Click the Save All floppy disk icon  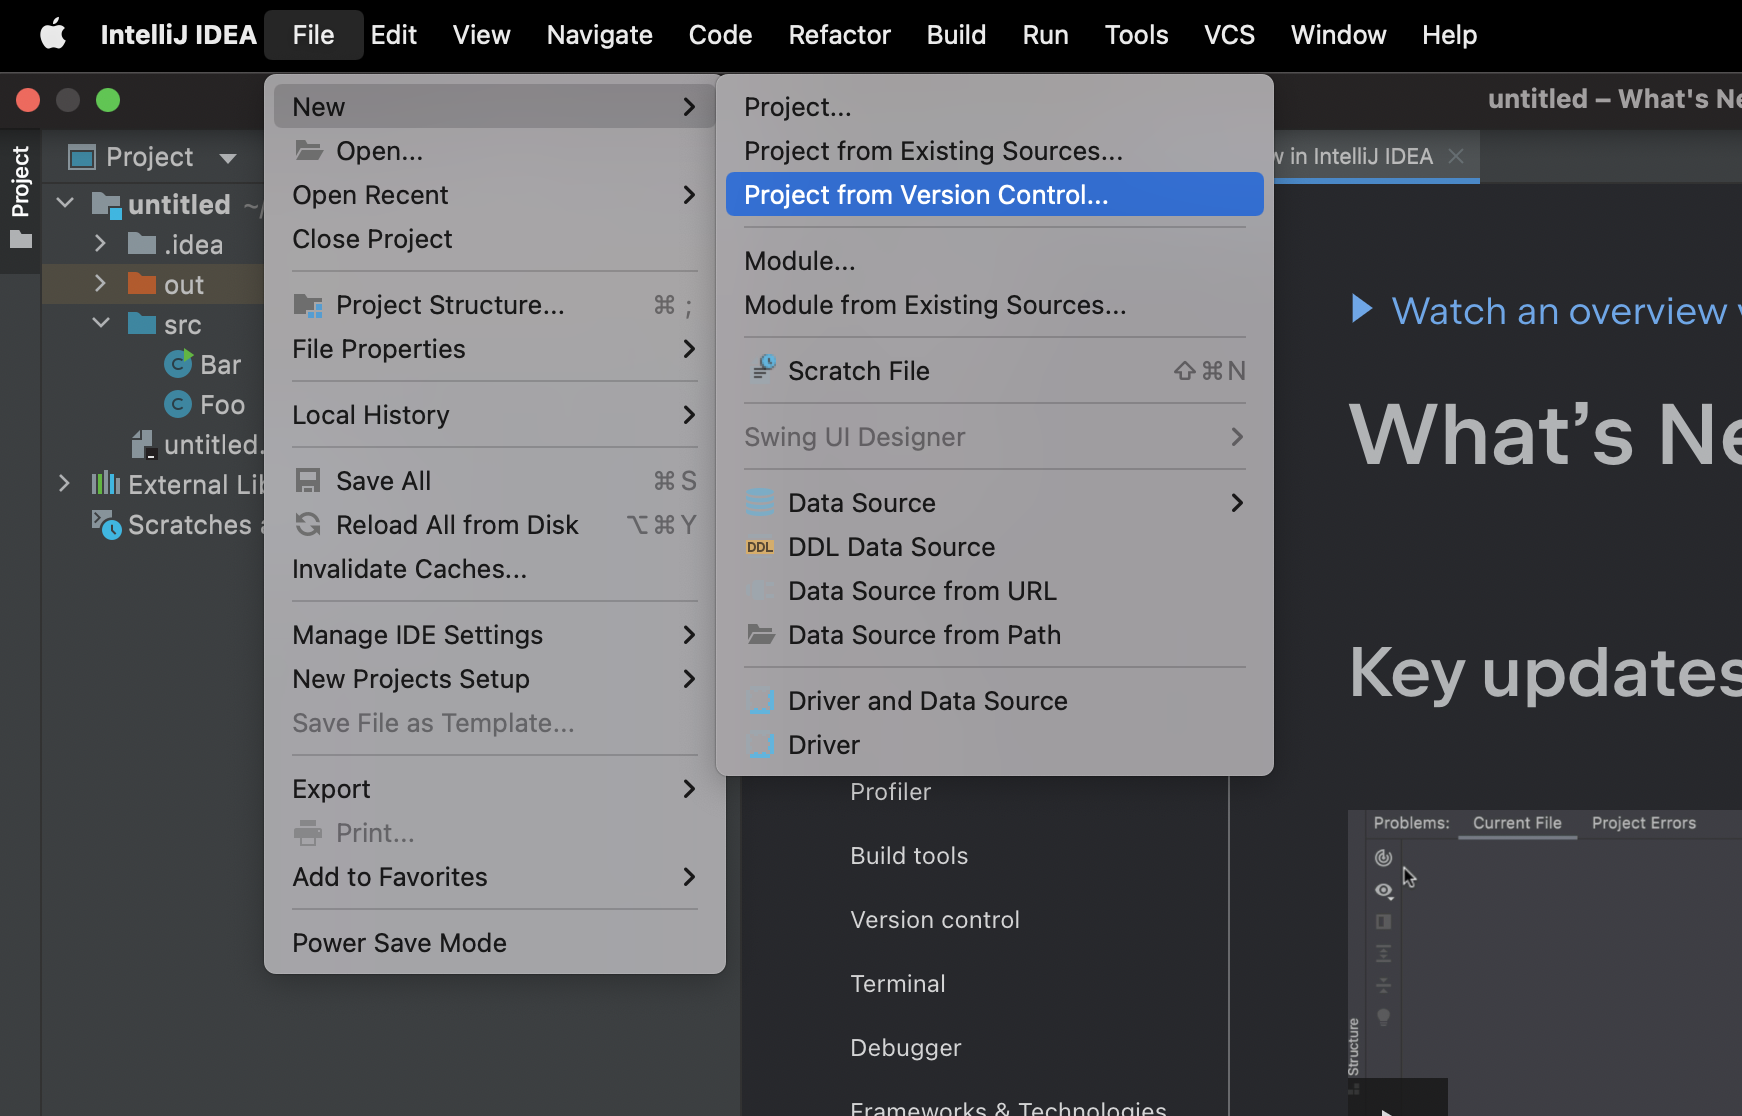308,481
